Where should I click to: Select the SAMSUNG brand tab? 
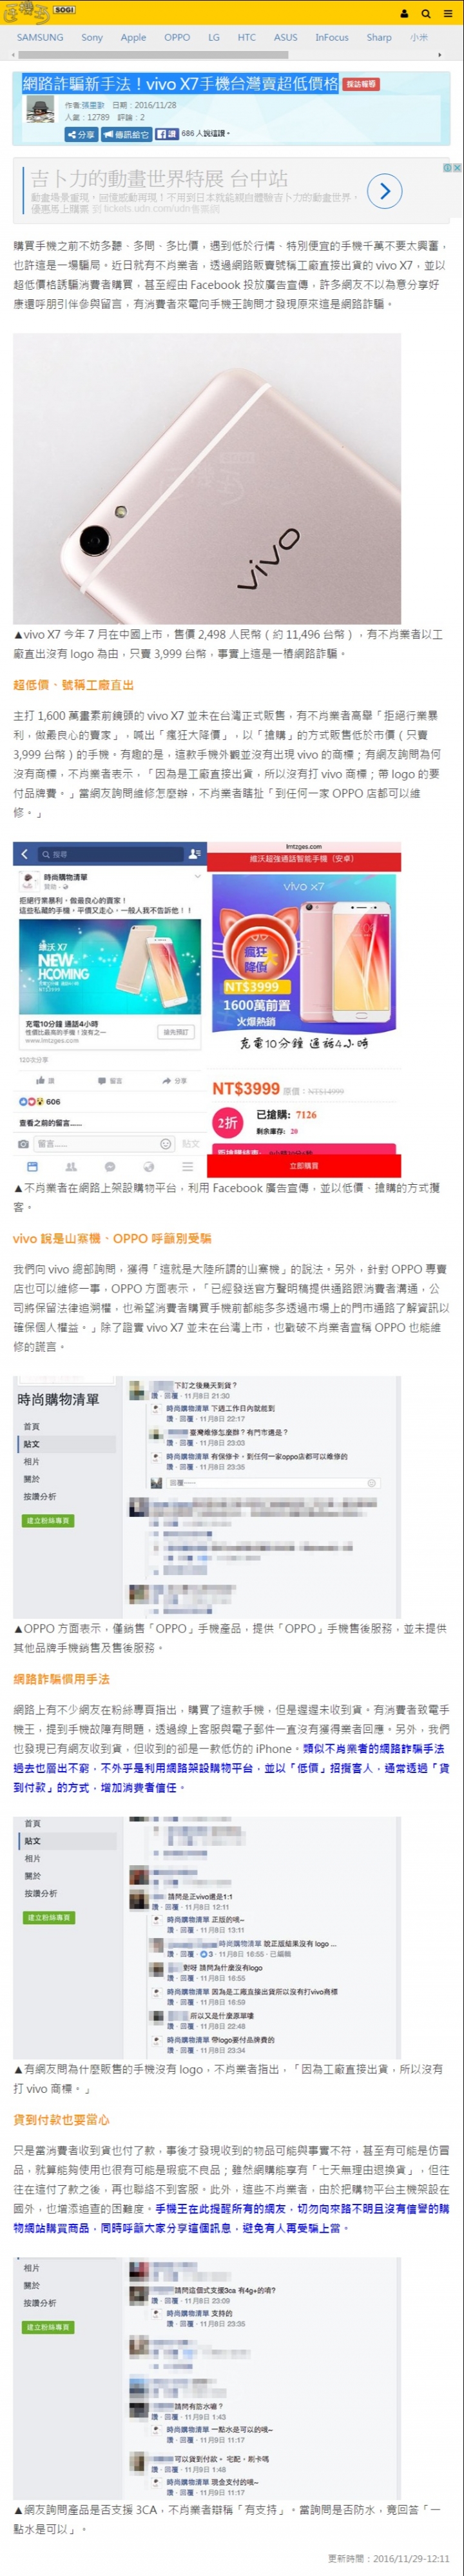(40, 37)
